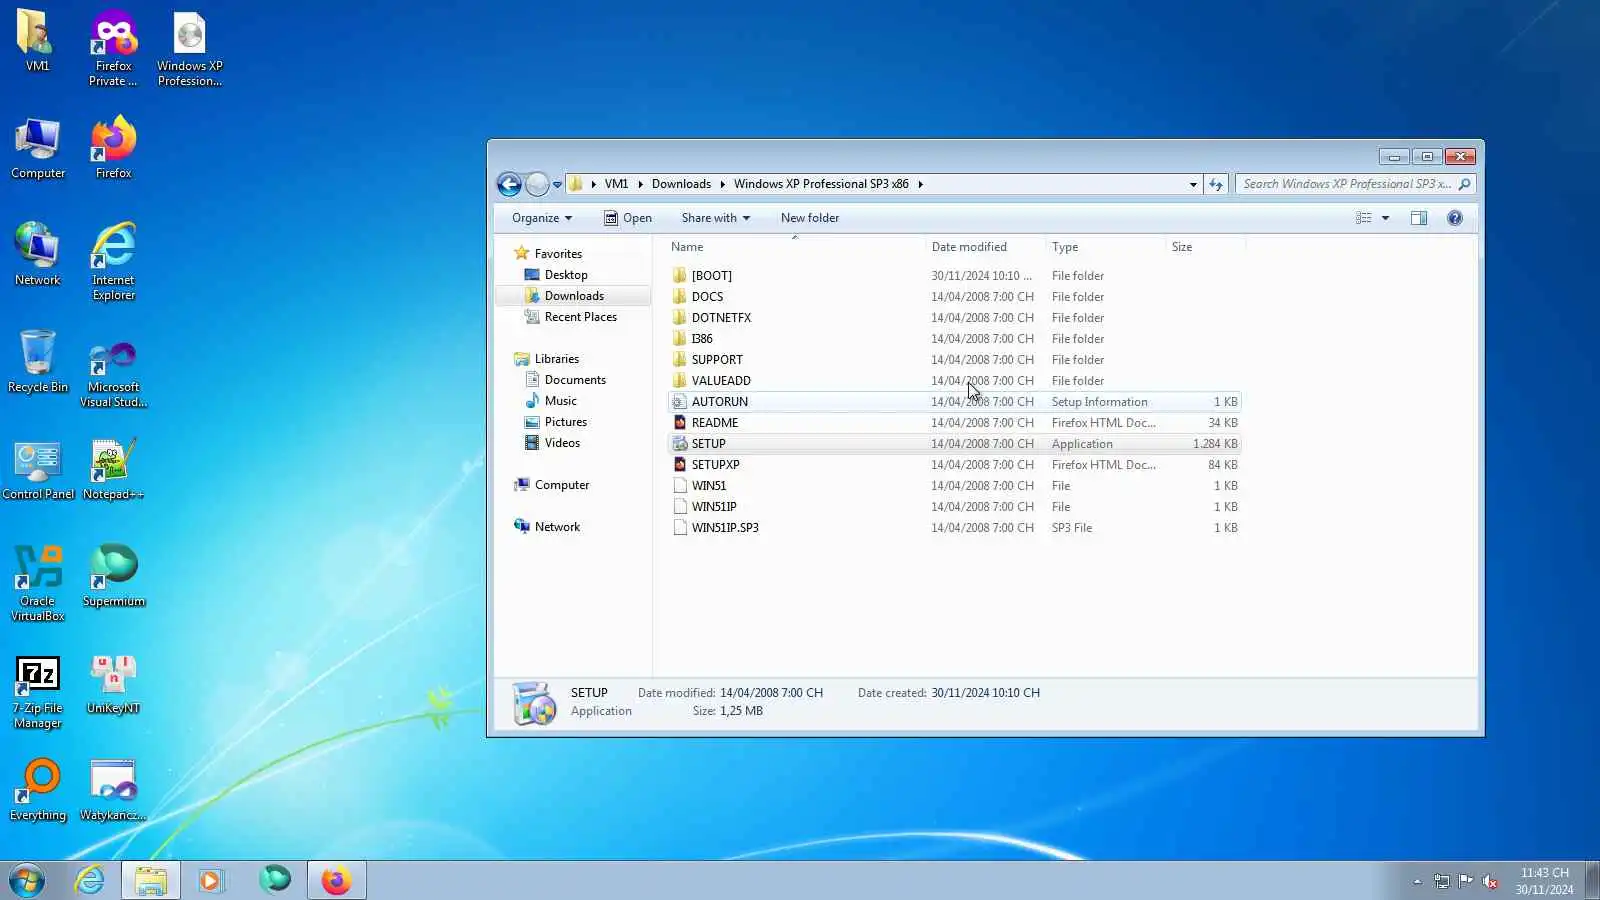Open Internet Explorer from the taskbar

(90, 880)
